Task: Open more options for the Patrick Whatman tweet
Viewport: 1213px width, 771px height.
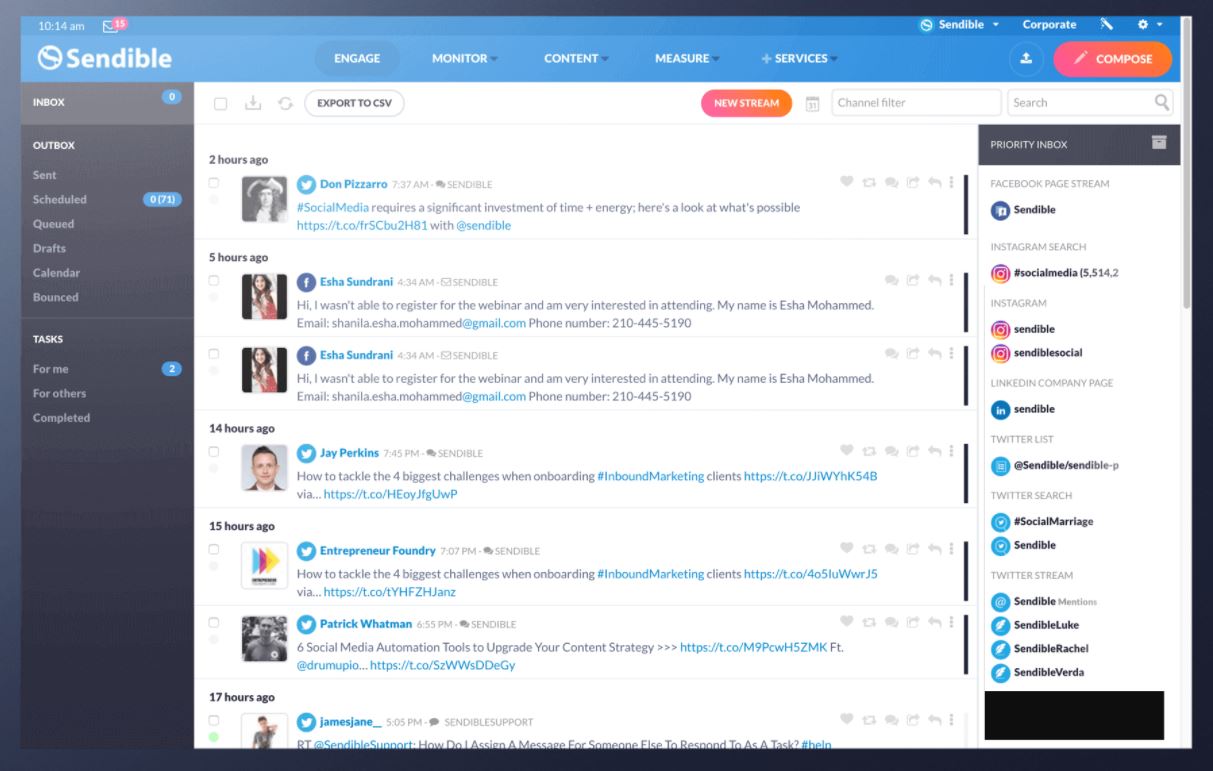Action: [951, 622]
